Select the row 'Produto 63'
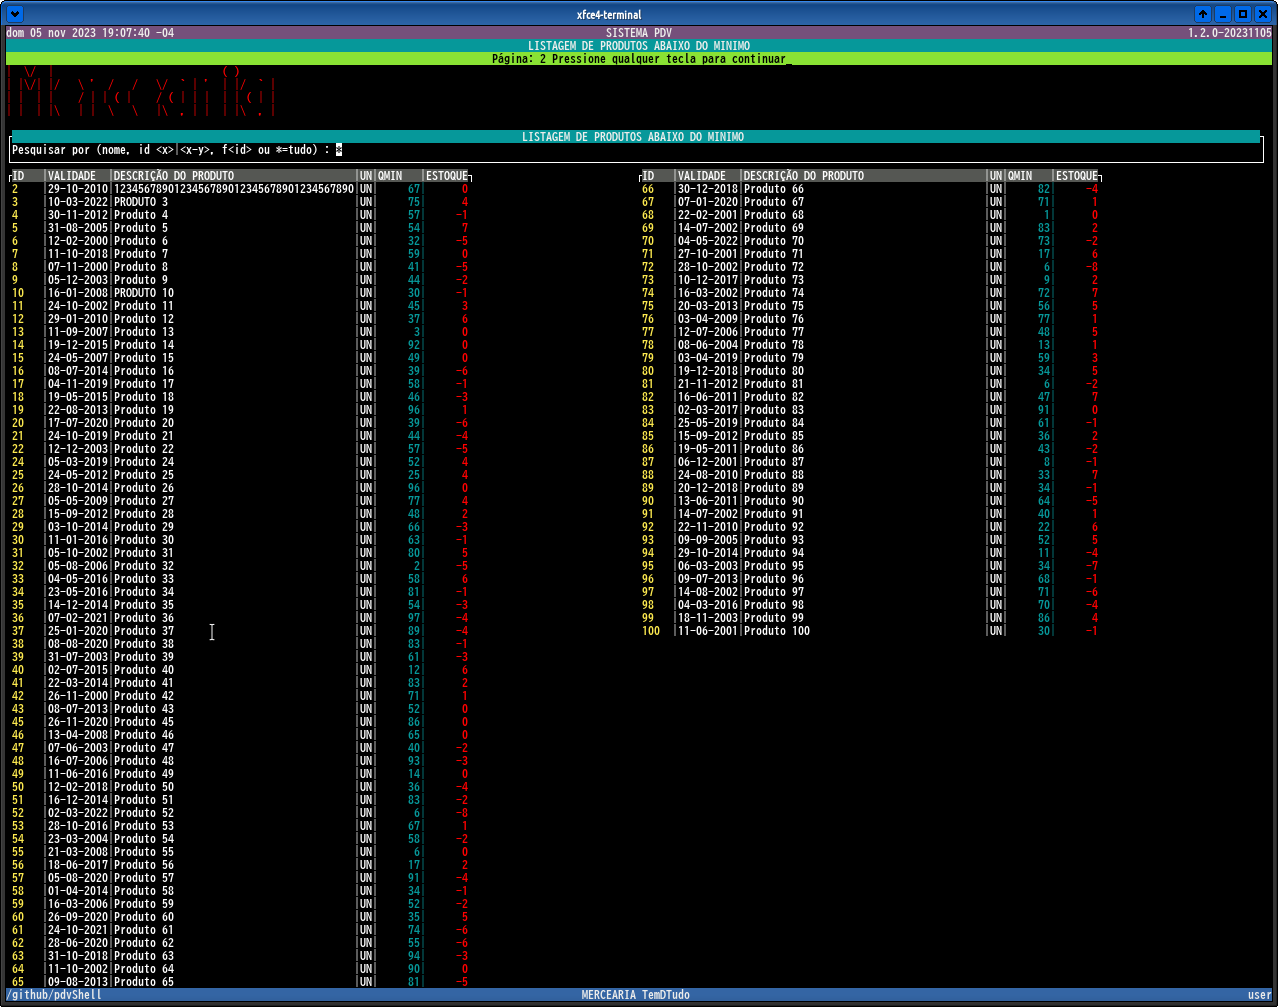Viewport: 1278px width, 1007px height. (240, 956)
